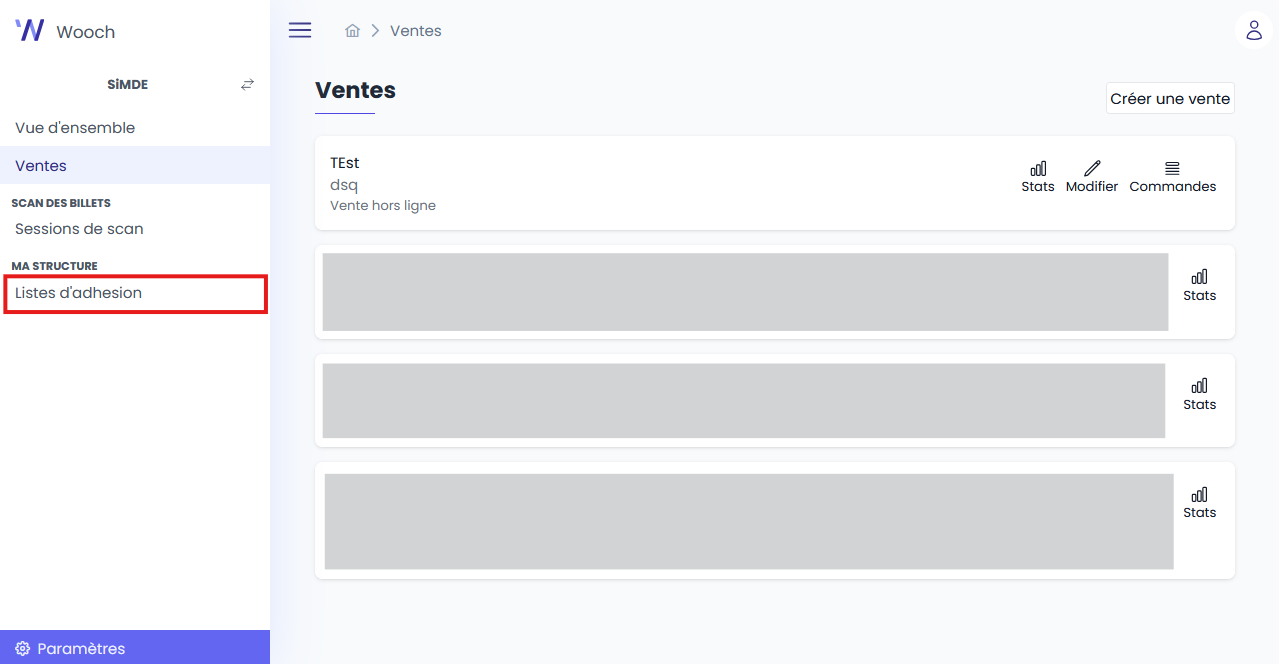
Task: Click the Wooch logo icon
Action: [x=30, y=30]
